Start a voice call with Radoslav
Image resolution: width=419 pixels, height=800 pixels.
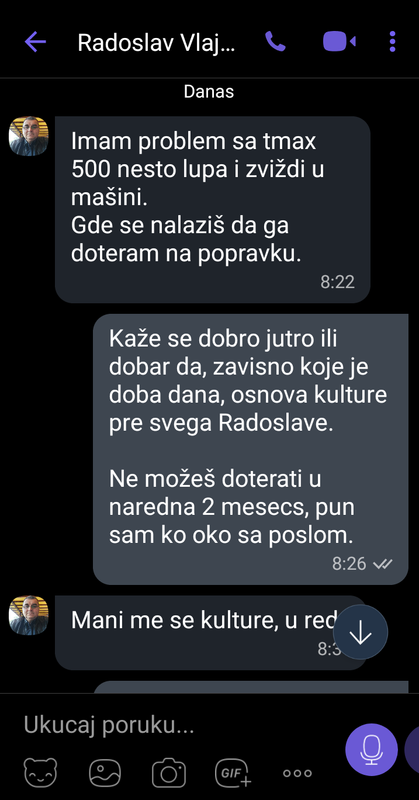(276, 41)
